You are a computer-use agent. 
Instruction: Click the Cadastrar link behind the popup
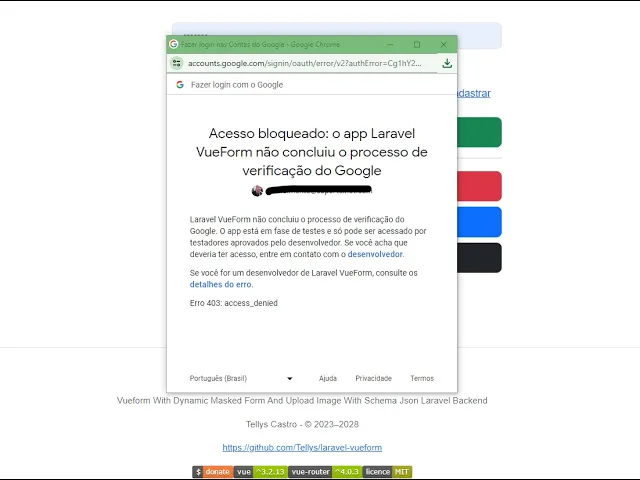coord(474,93)
